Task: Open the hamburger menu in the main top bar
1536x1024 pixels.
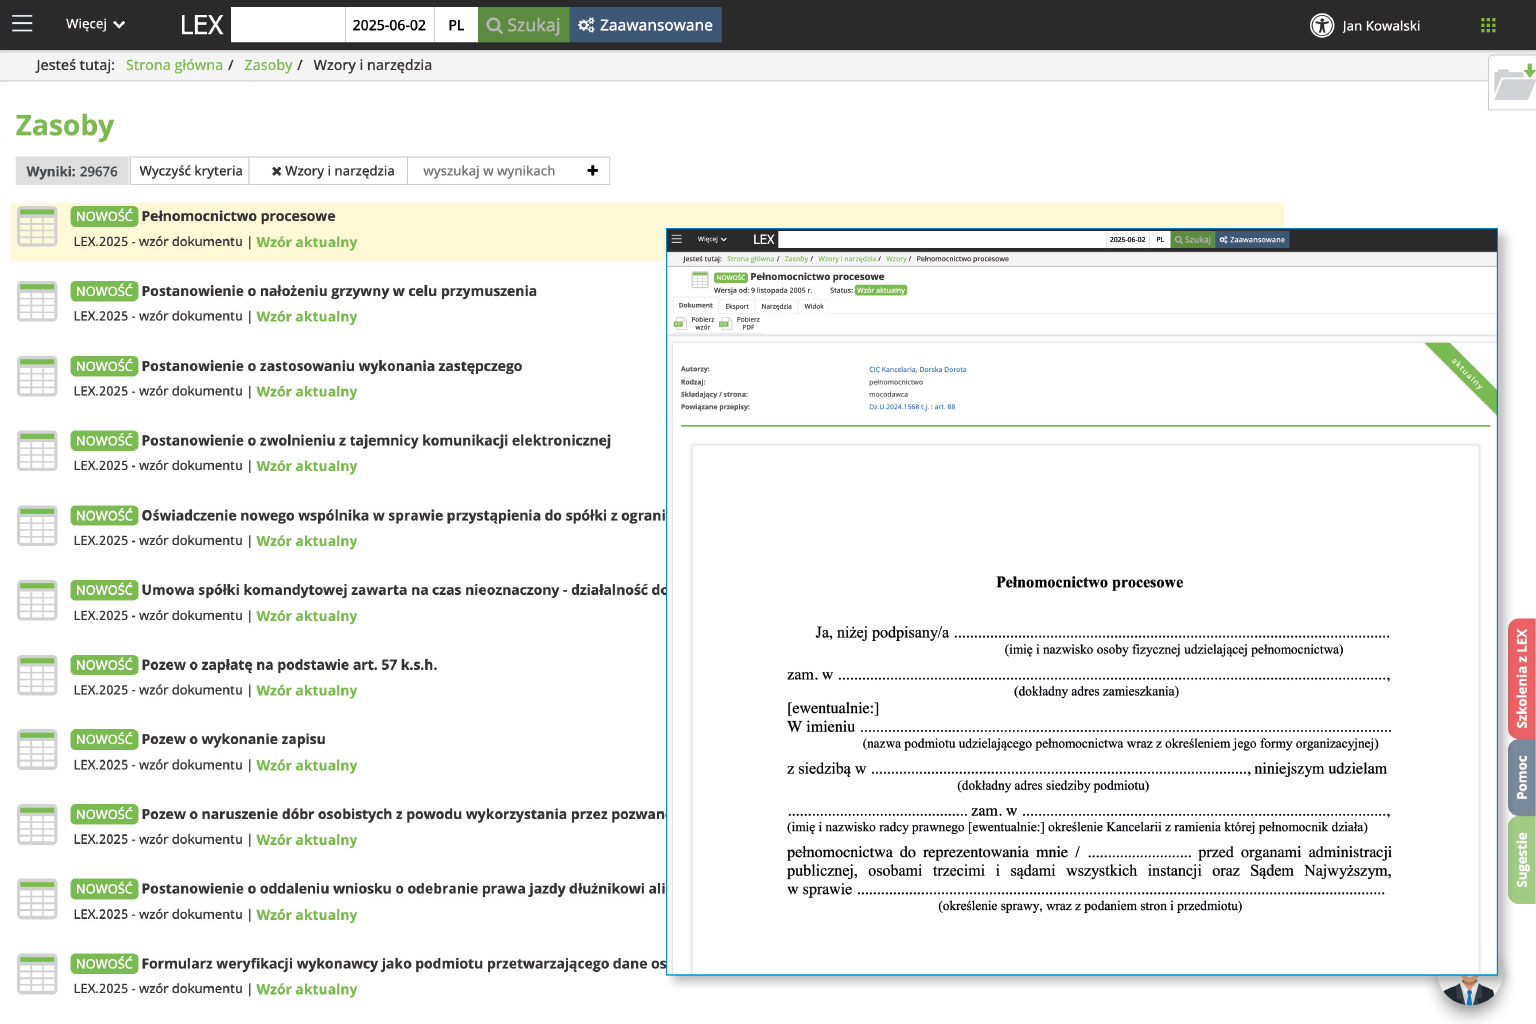Action: 22,24
